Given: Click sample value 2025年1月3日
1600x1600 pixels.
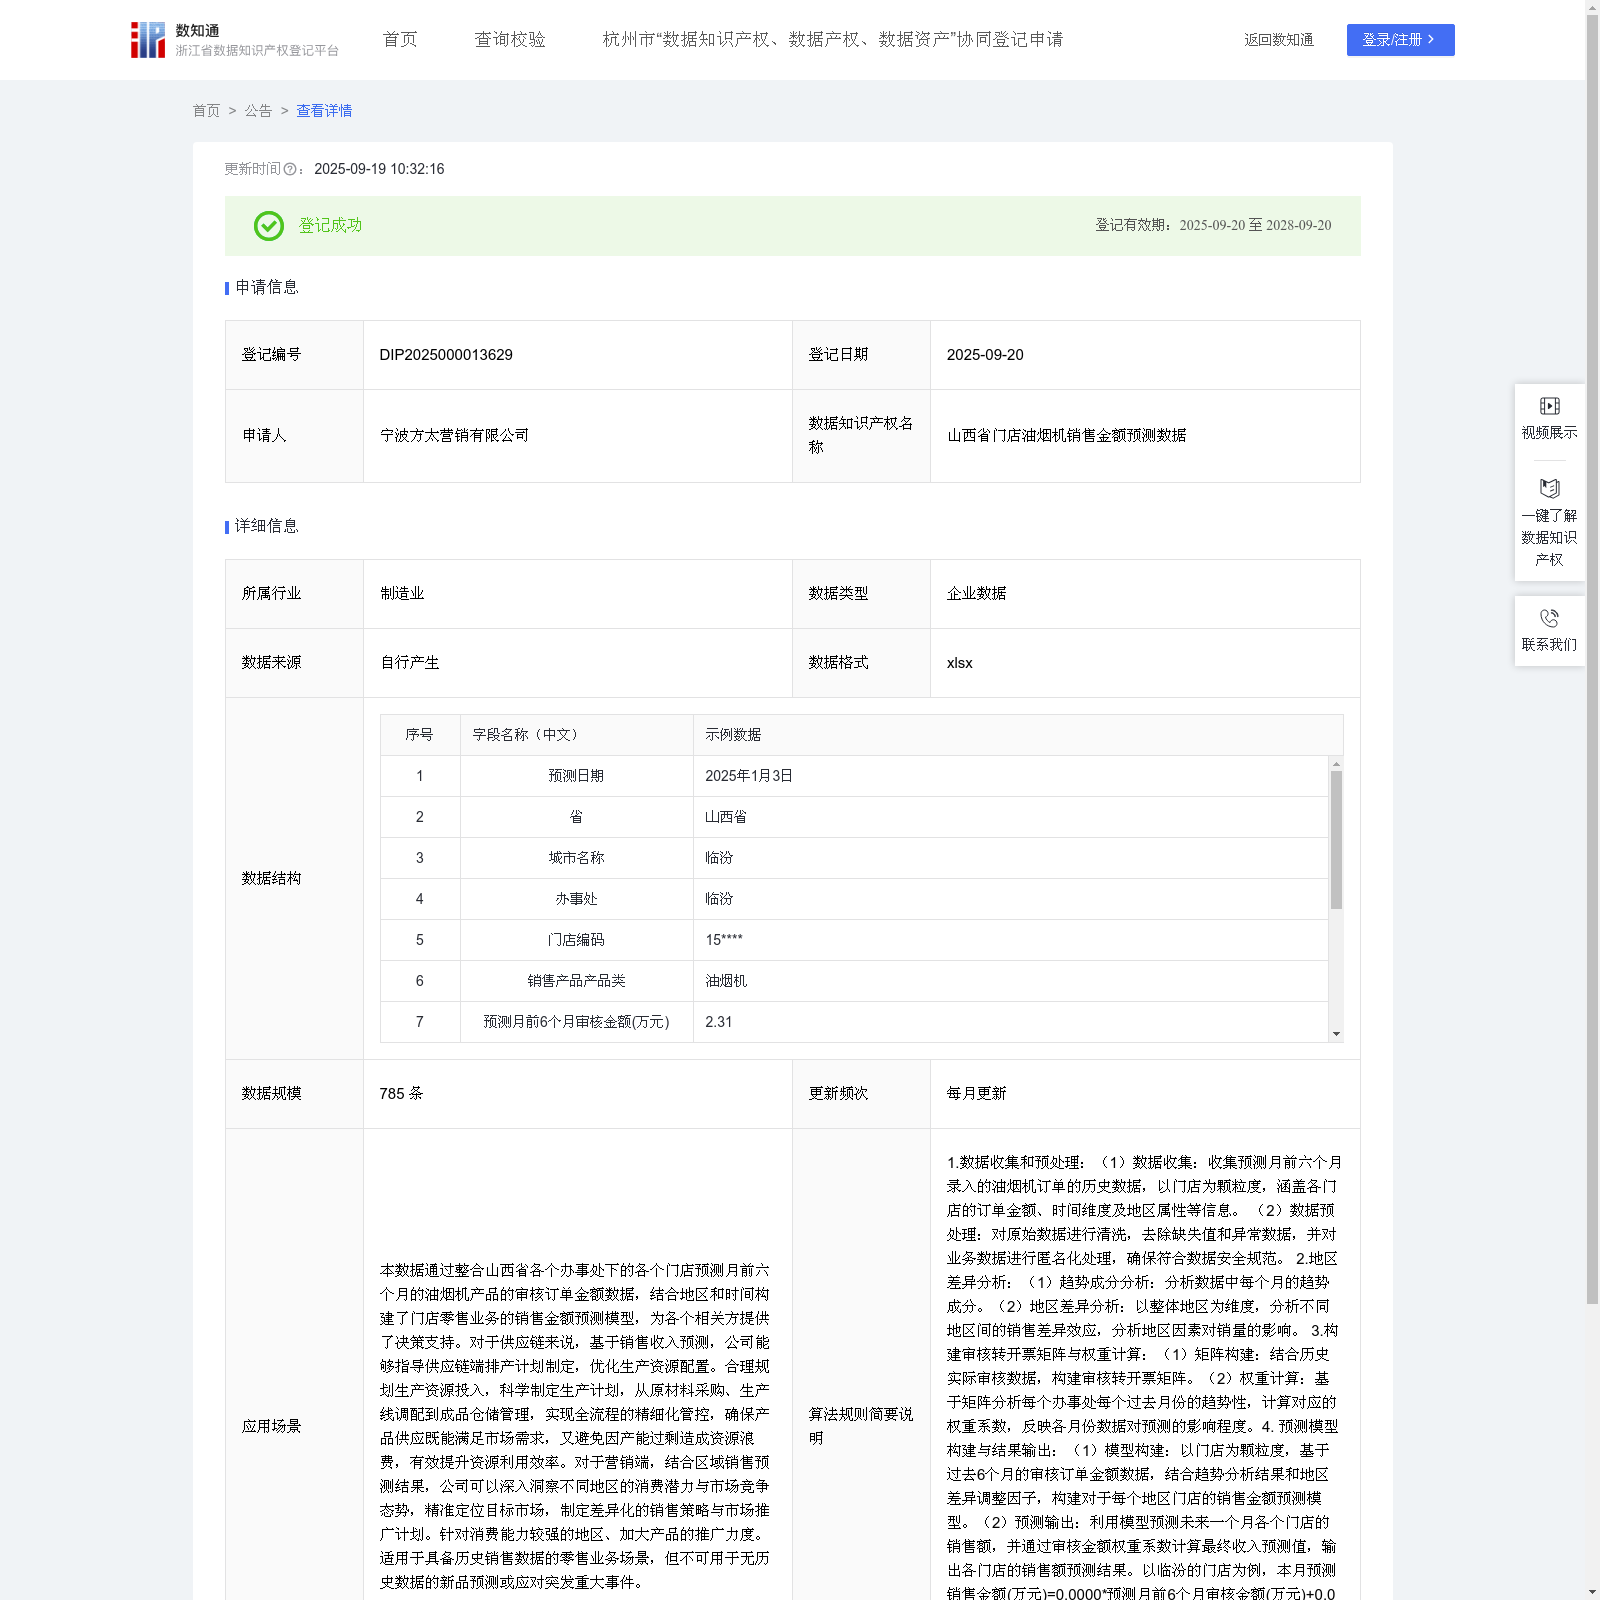Looking at the screenshot, I should [748, 776].
